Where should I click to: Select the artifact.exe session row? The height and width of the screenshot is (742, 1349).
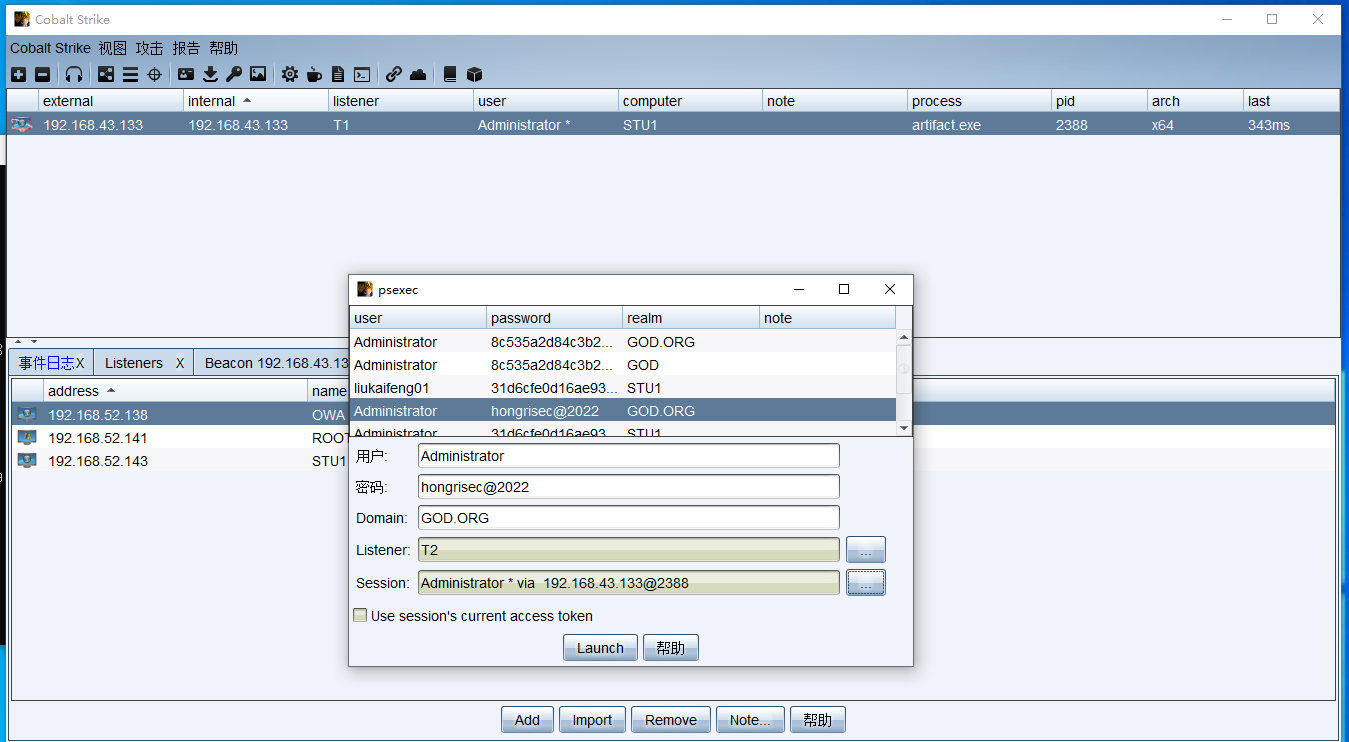672,125
